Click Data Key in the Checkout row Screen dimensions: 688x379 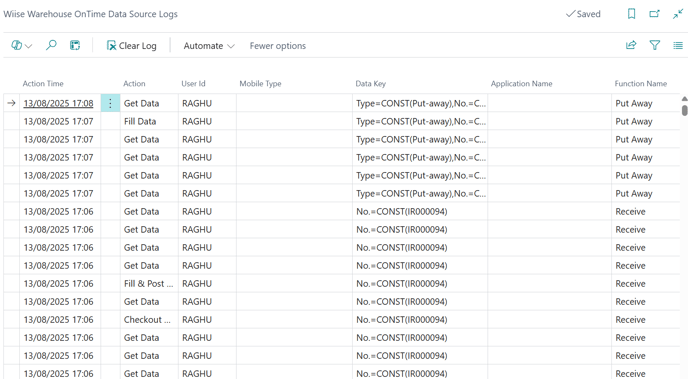pos(420,320)
